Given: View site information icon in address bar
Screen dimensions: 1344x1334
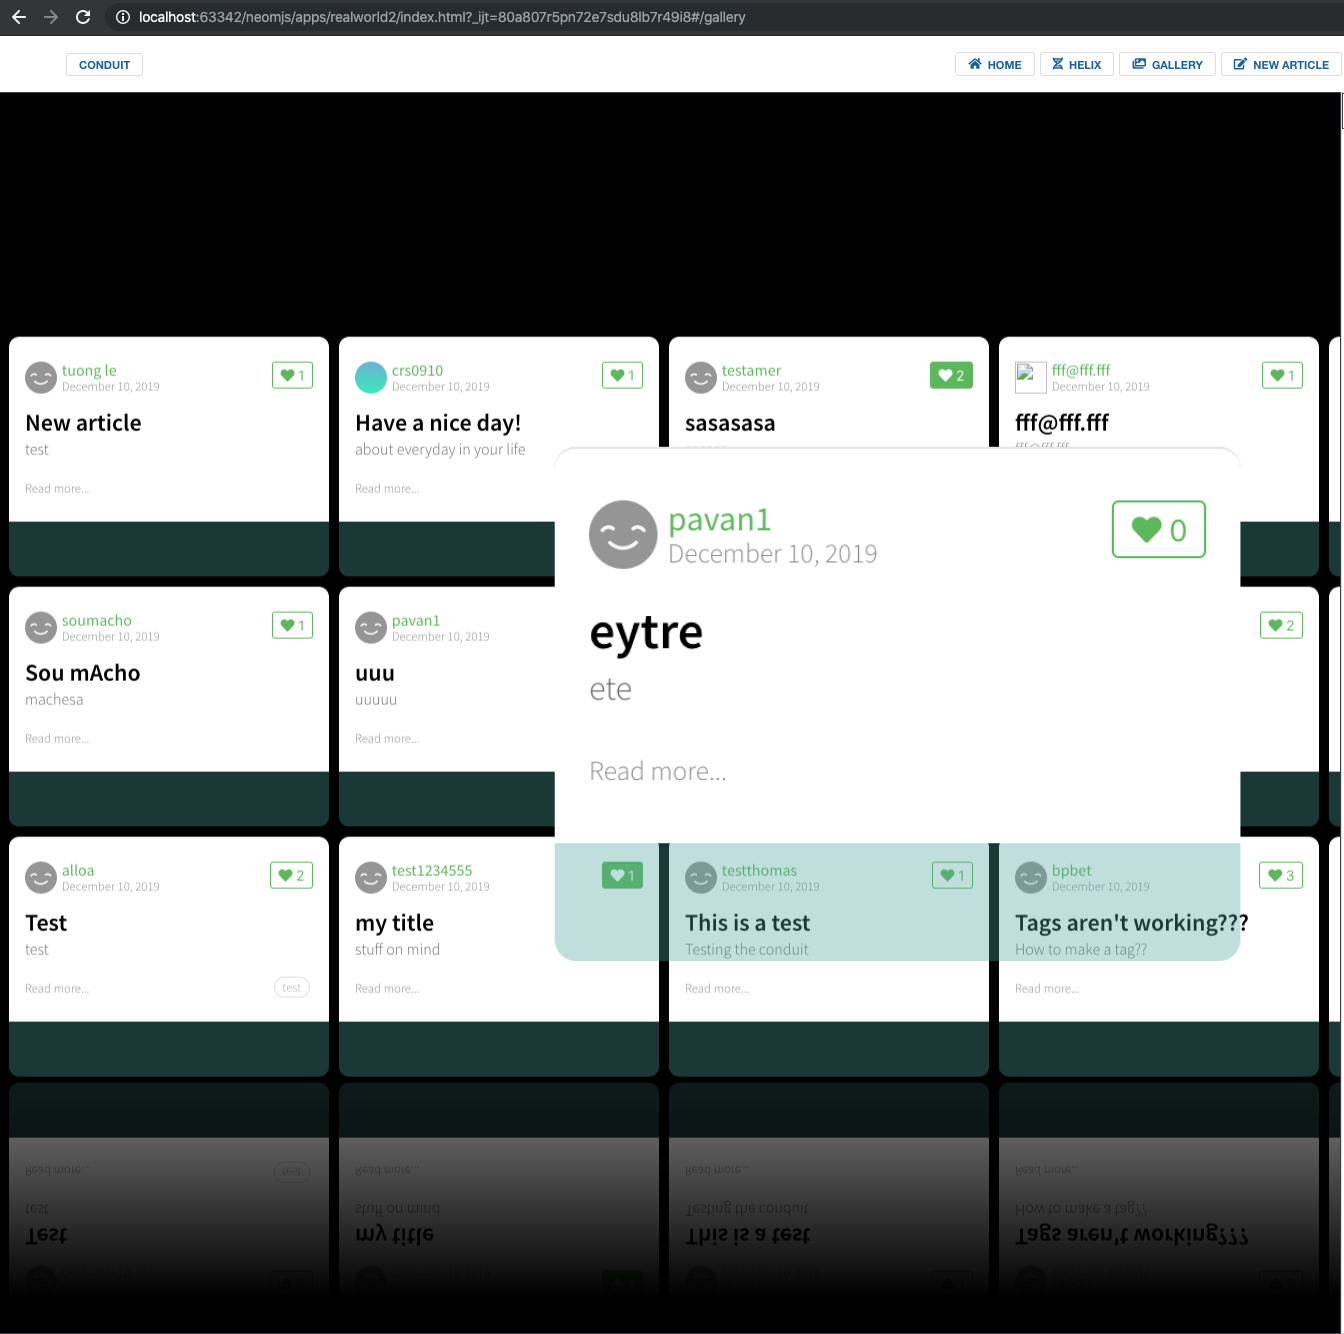Looking at the screenshot, I should [123, 17].
